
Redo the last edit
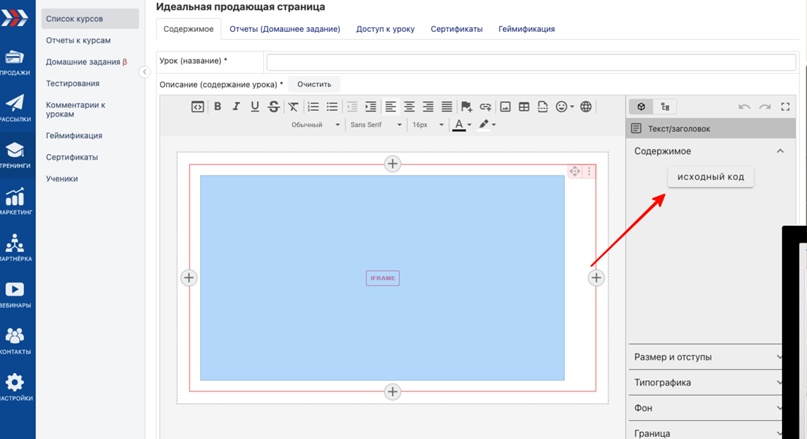765,107
